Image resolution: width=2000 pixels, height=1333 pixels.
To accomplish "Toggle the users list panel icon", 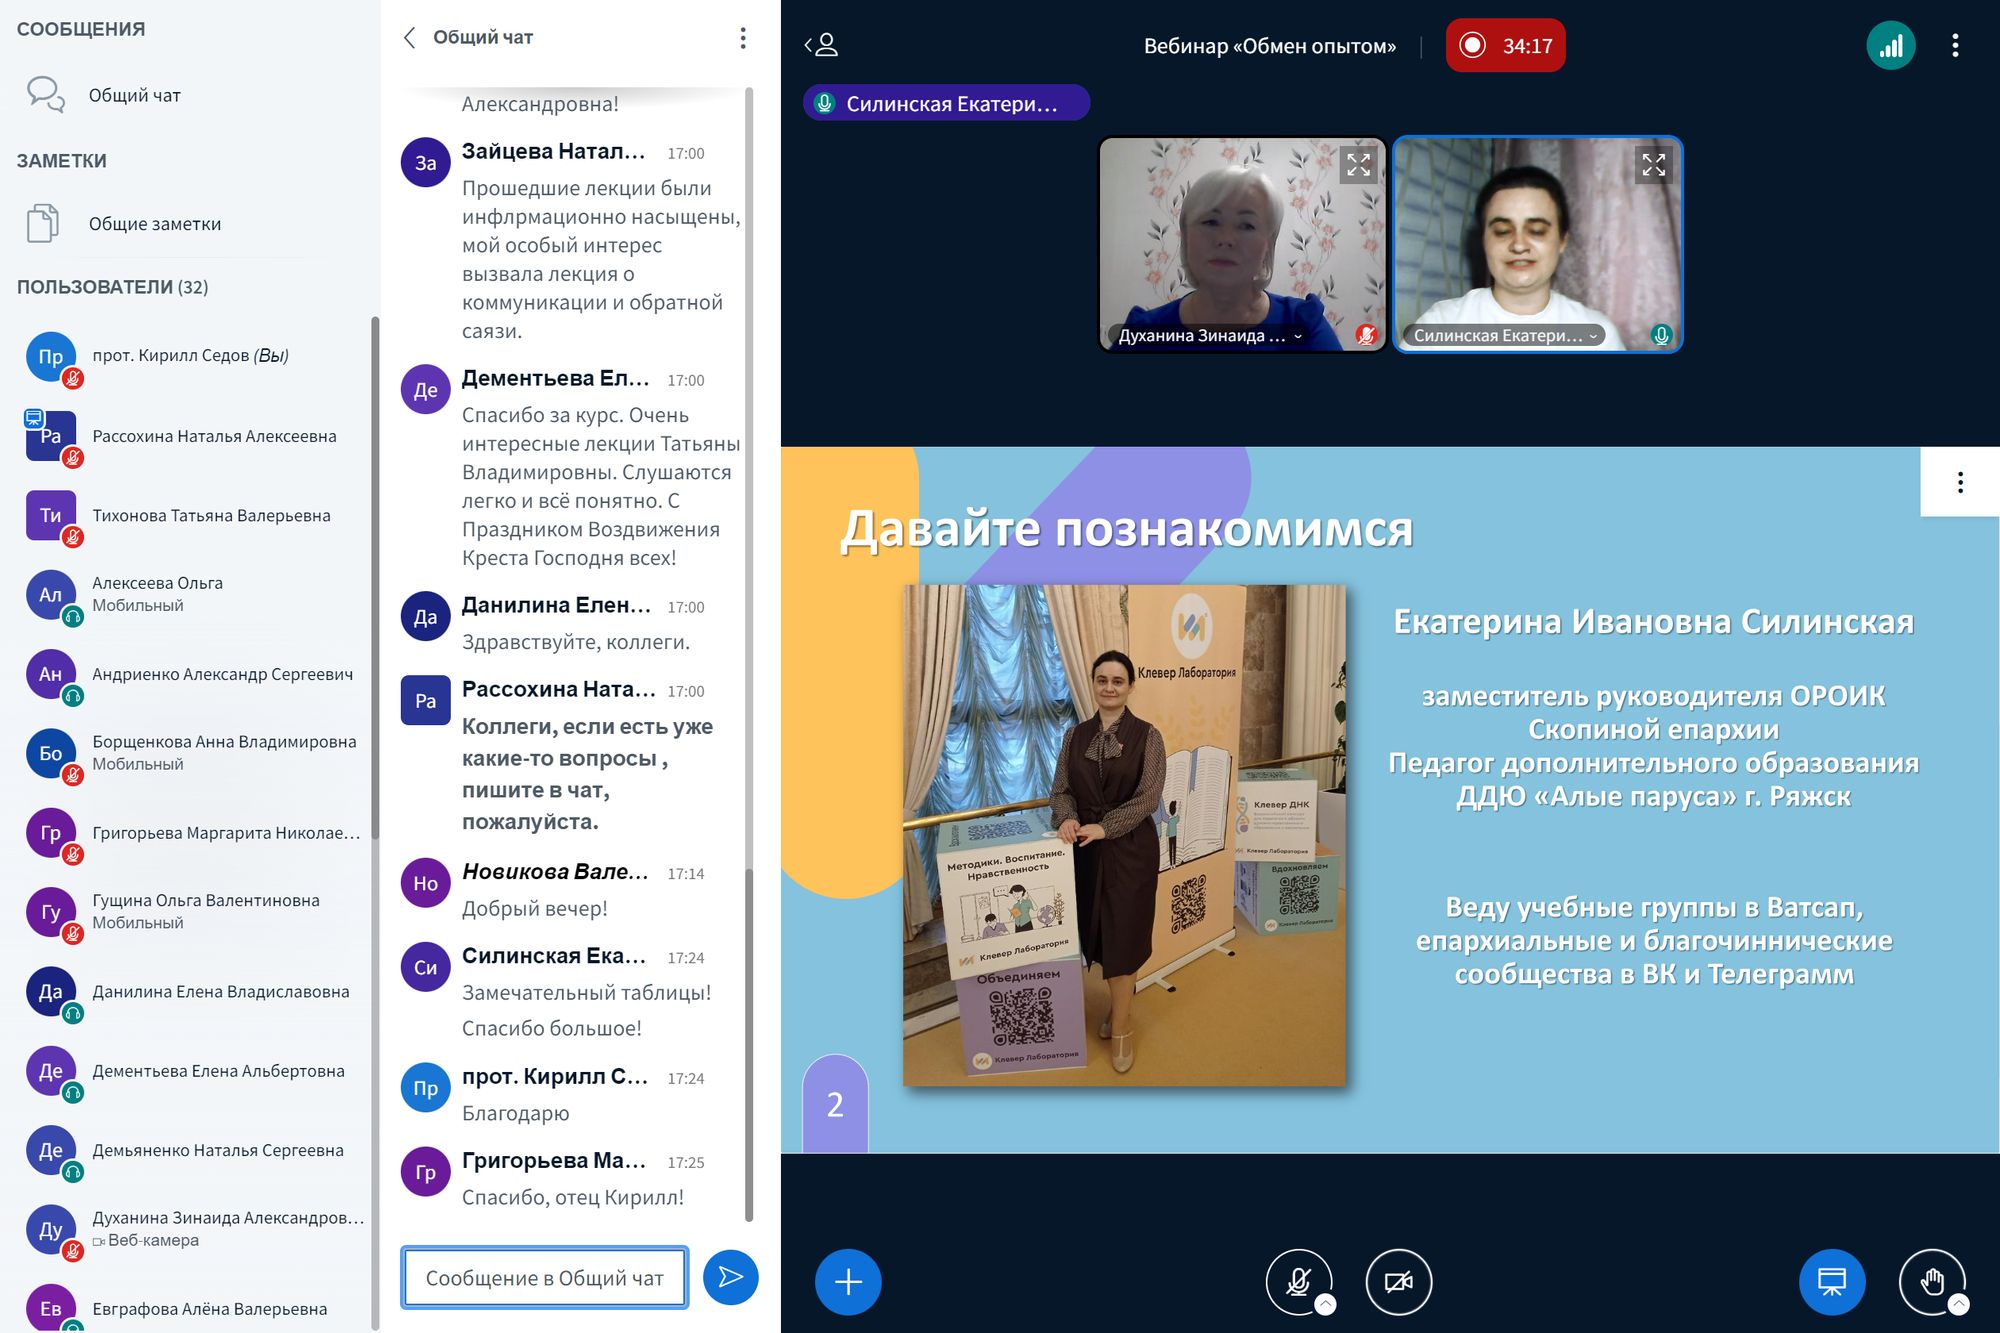I will coord(822,45).
